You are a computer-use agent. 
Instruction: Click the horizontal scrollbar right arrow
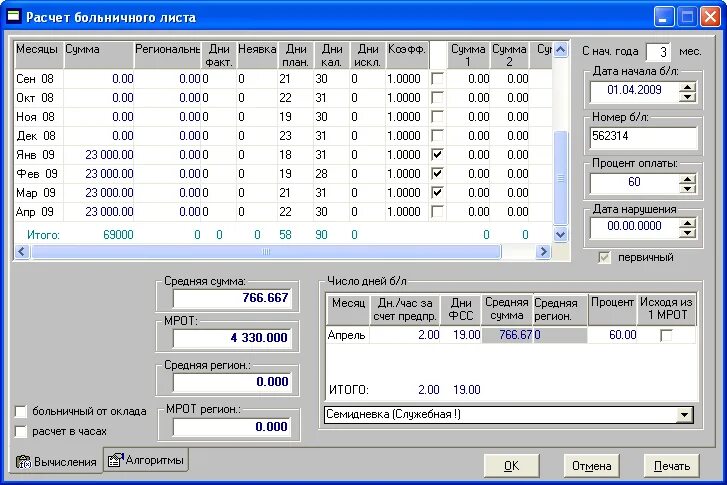pyautogui.click(x=543, y=252)
